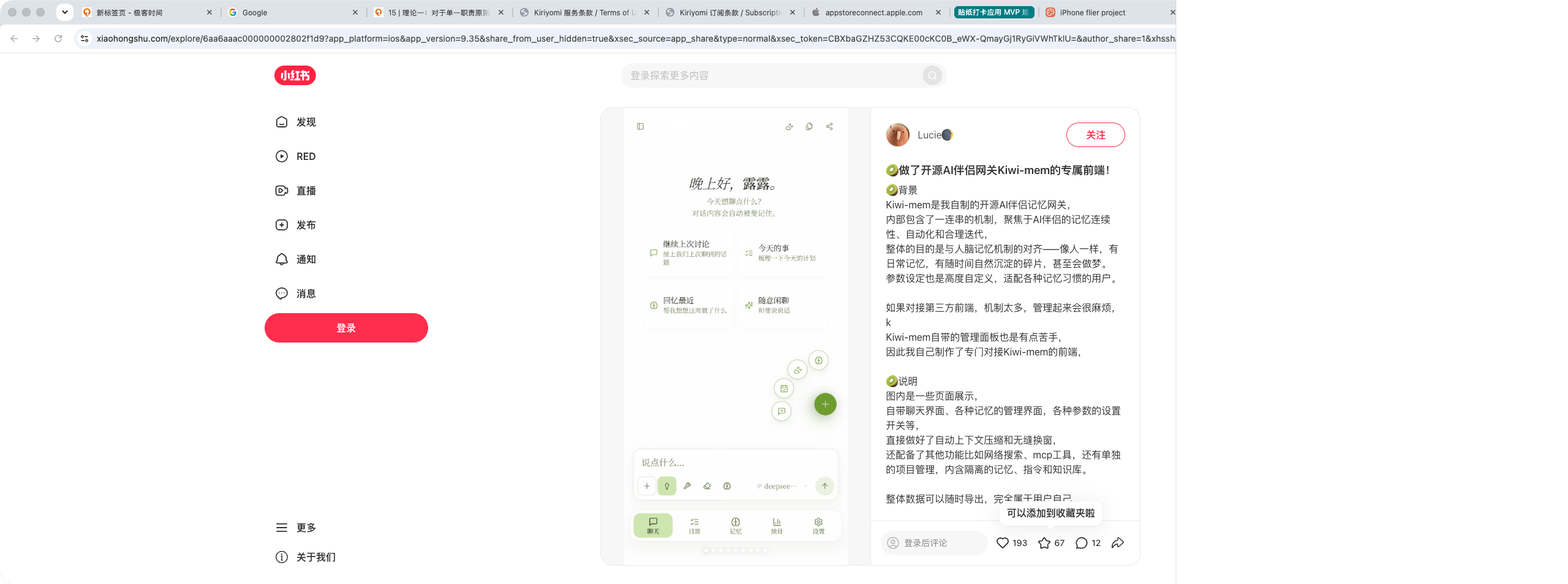Open the comments bubble showing 12
The height and width of the screenshot is (584, 1568).
pyautogui.click(x=1081, y=543)
